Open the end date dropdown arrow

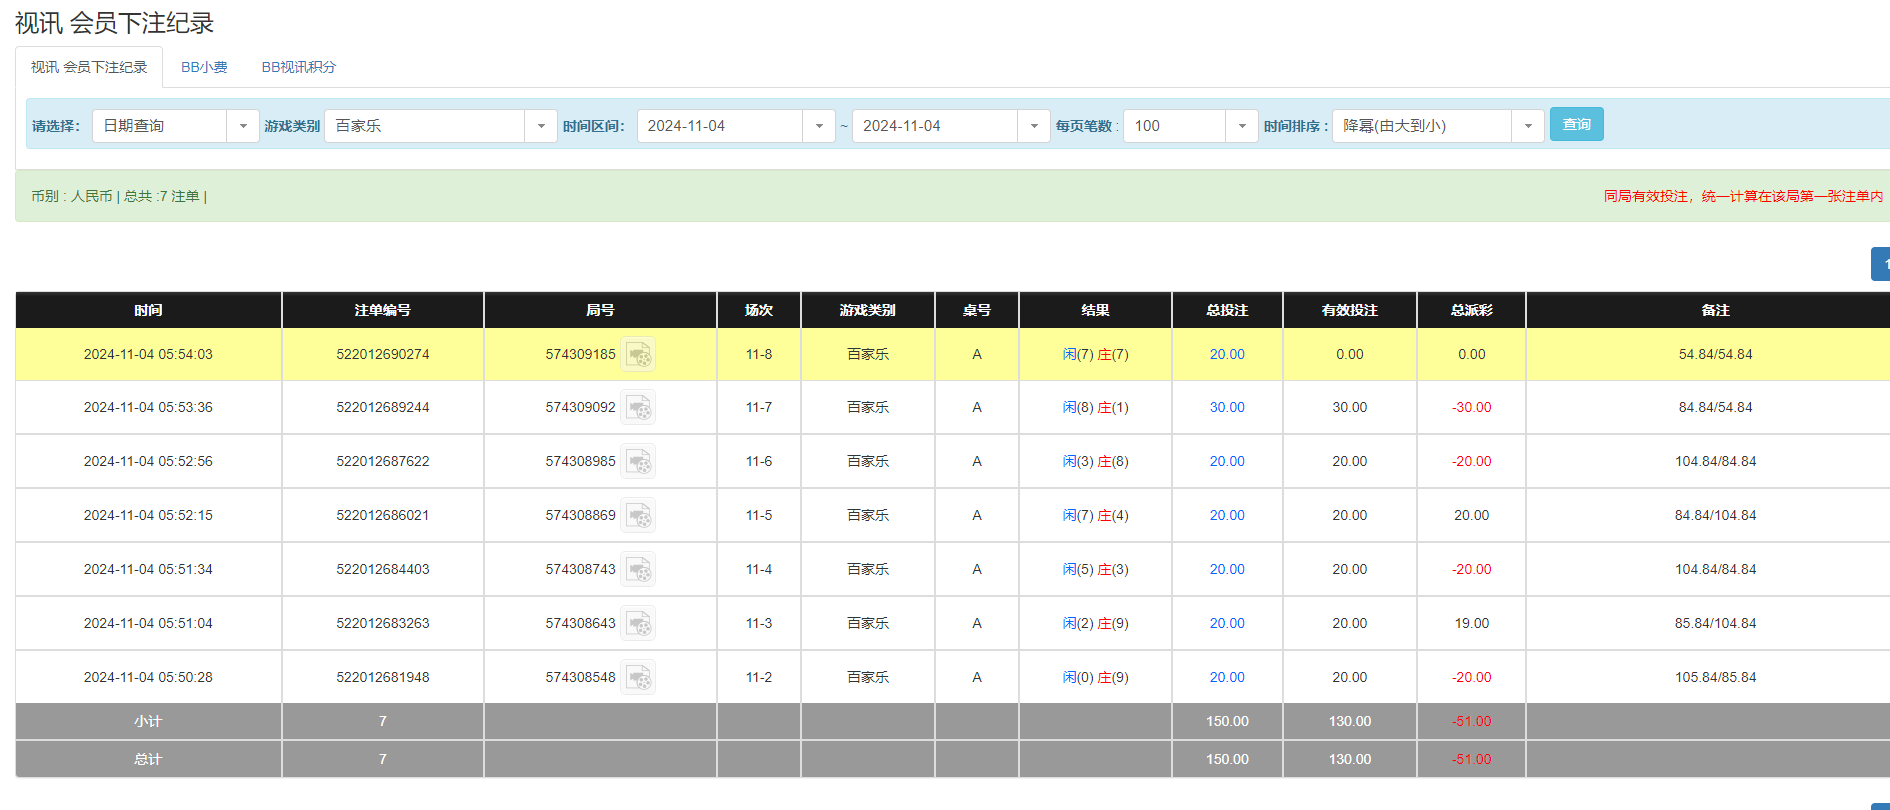(x=1034, y=126)
